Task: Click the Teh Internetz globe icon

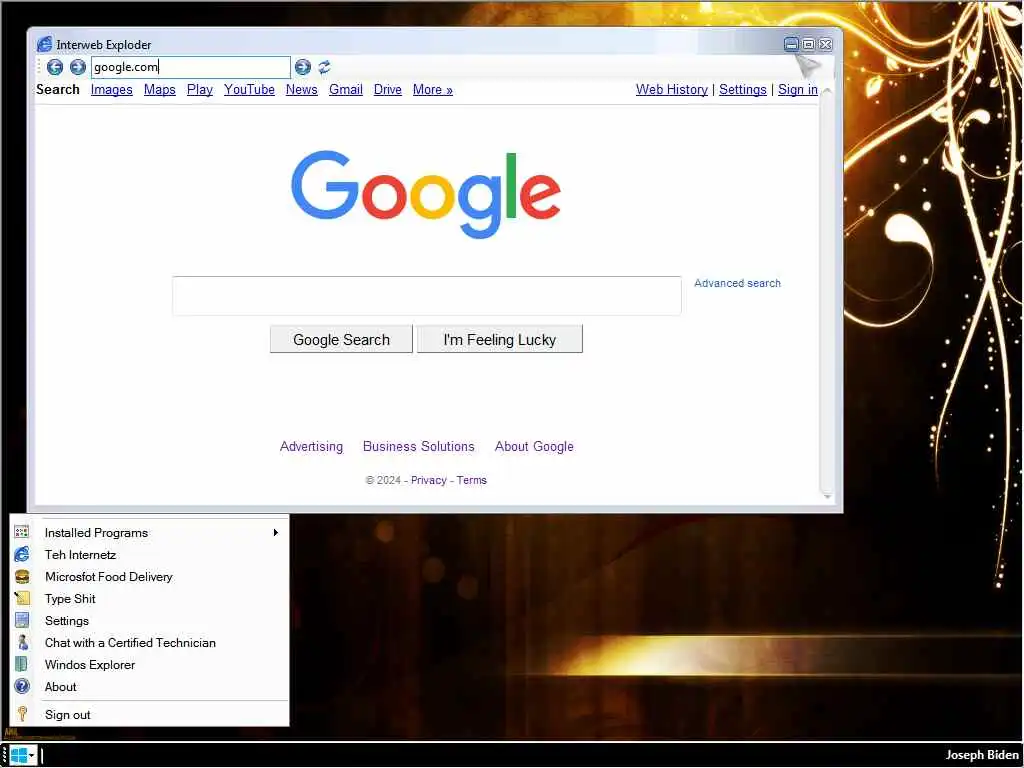Action: tap(22, 554)
